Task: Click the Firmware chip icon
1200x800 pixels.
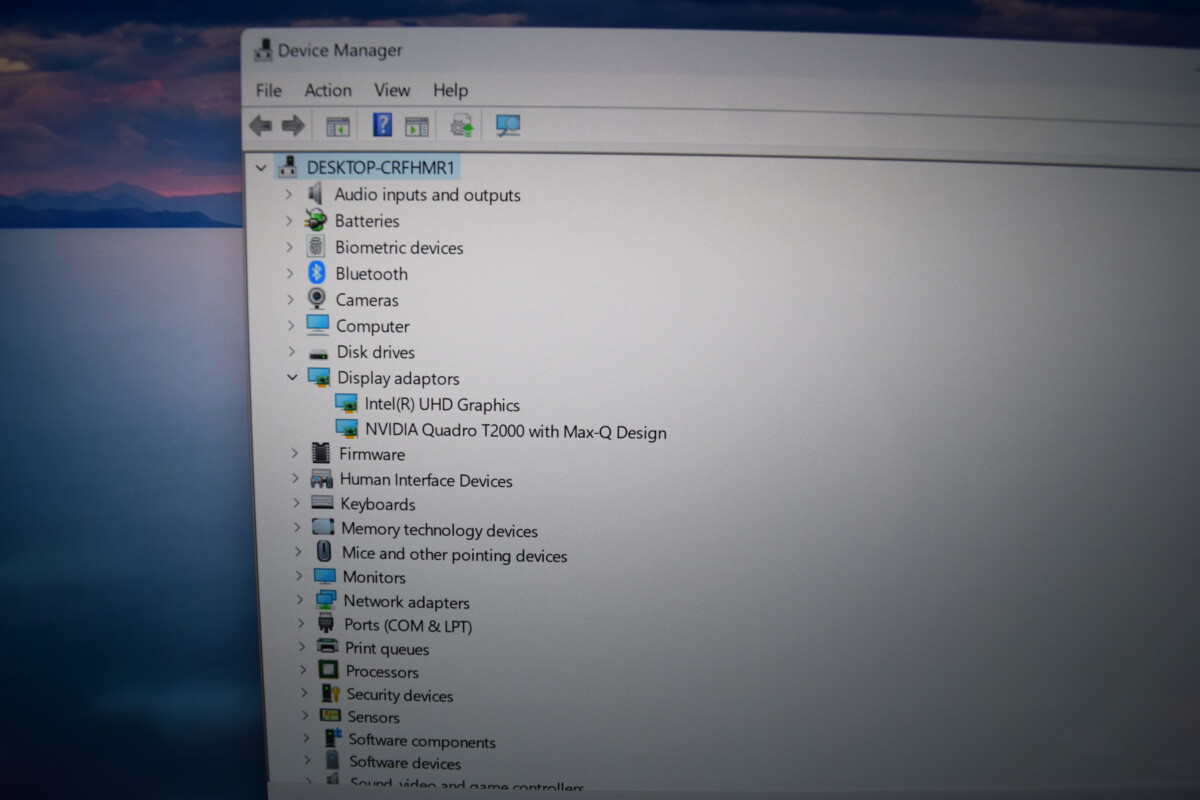Action: click(x=321, y=453)
